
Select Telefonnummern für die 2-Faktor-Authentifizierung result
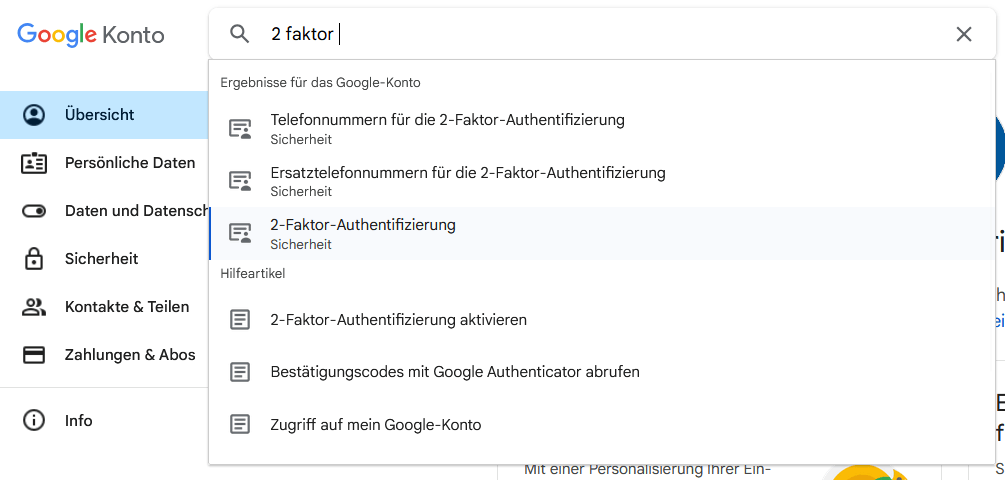[447, 128]
